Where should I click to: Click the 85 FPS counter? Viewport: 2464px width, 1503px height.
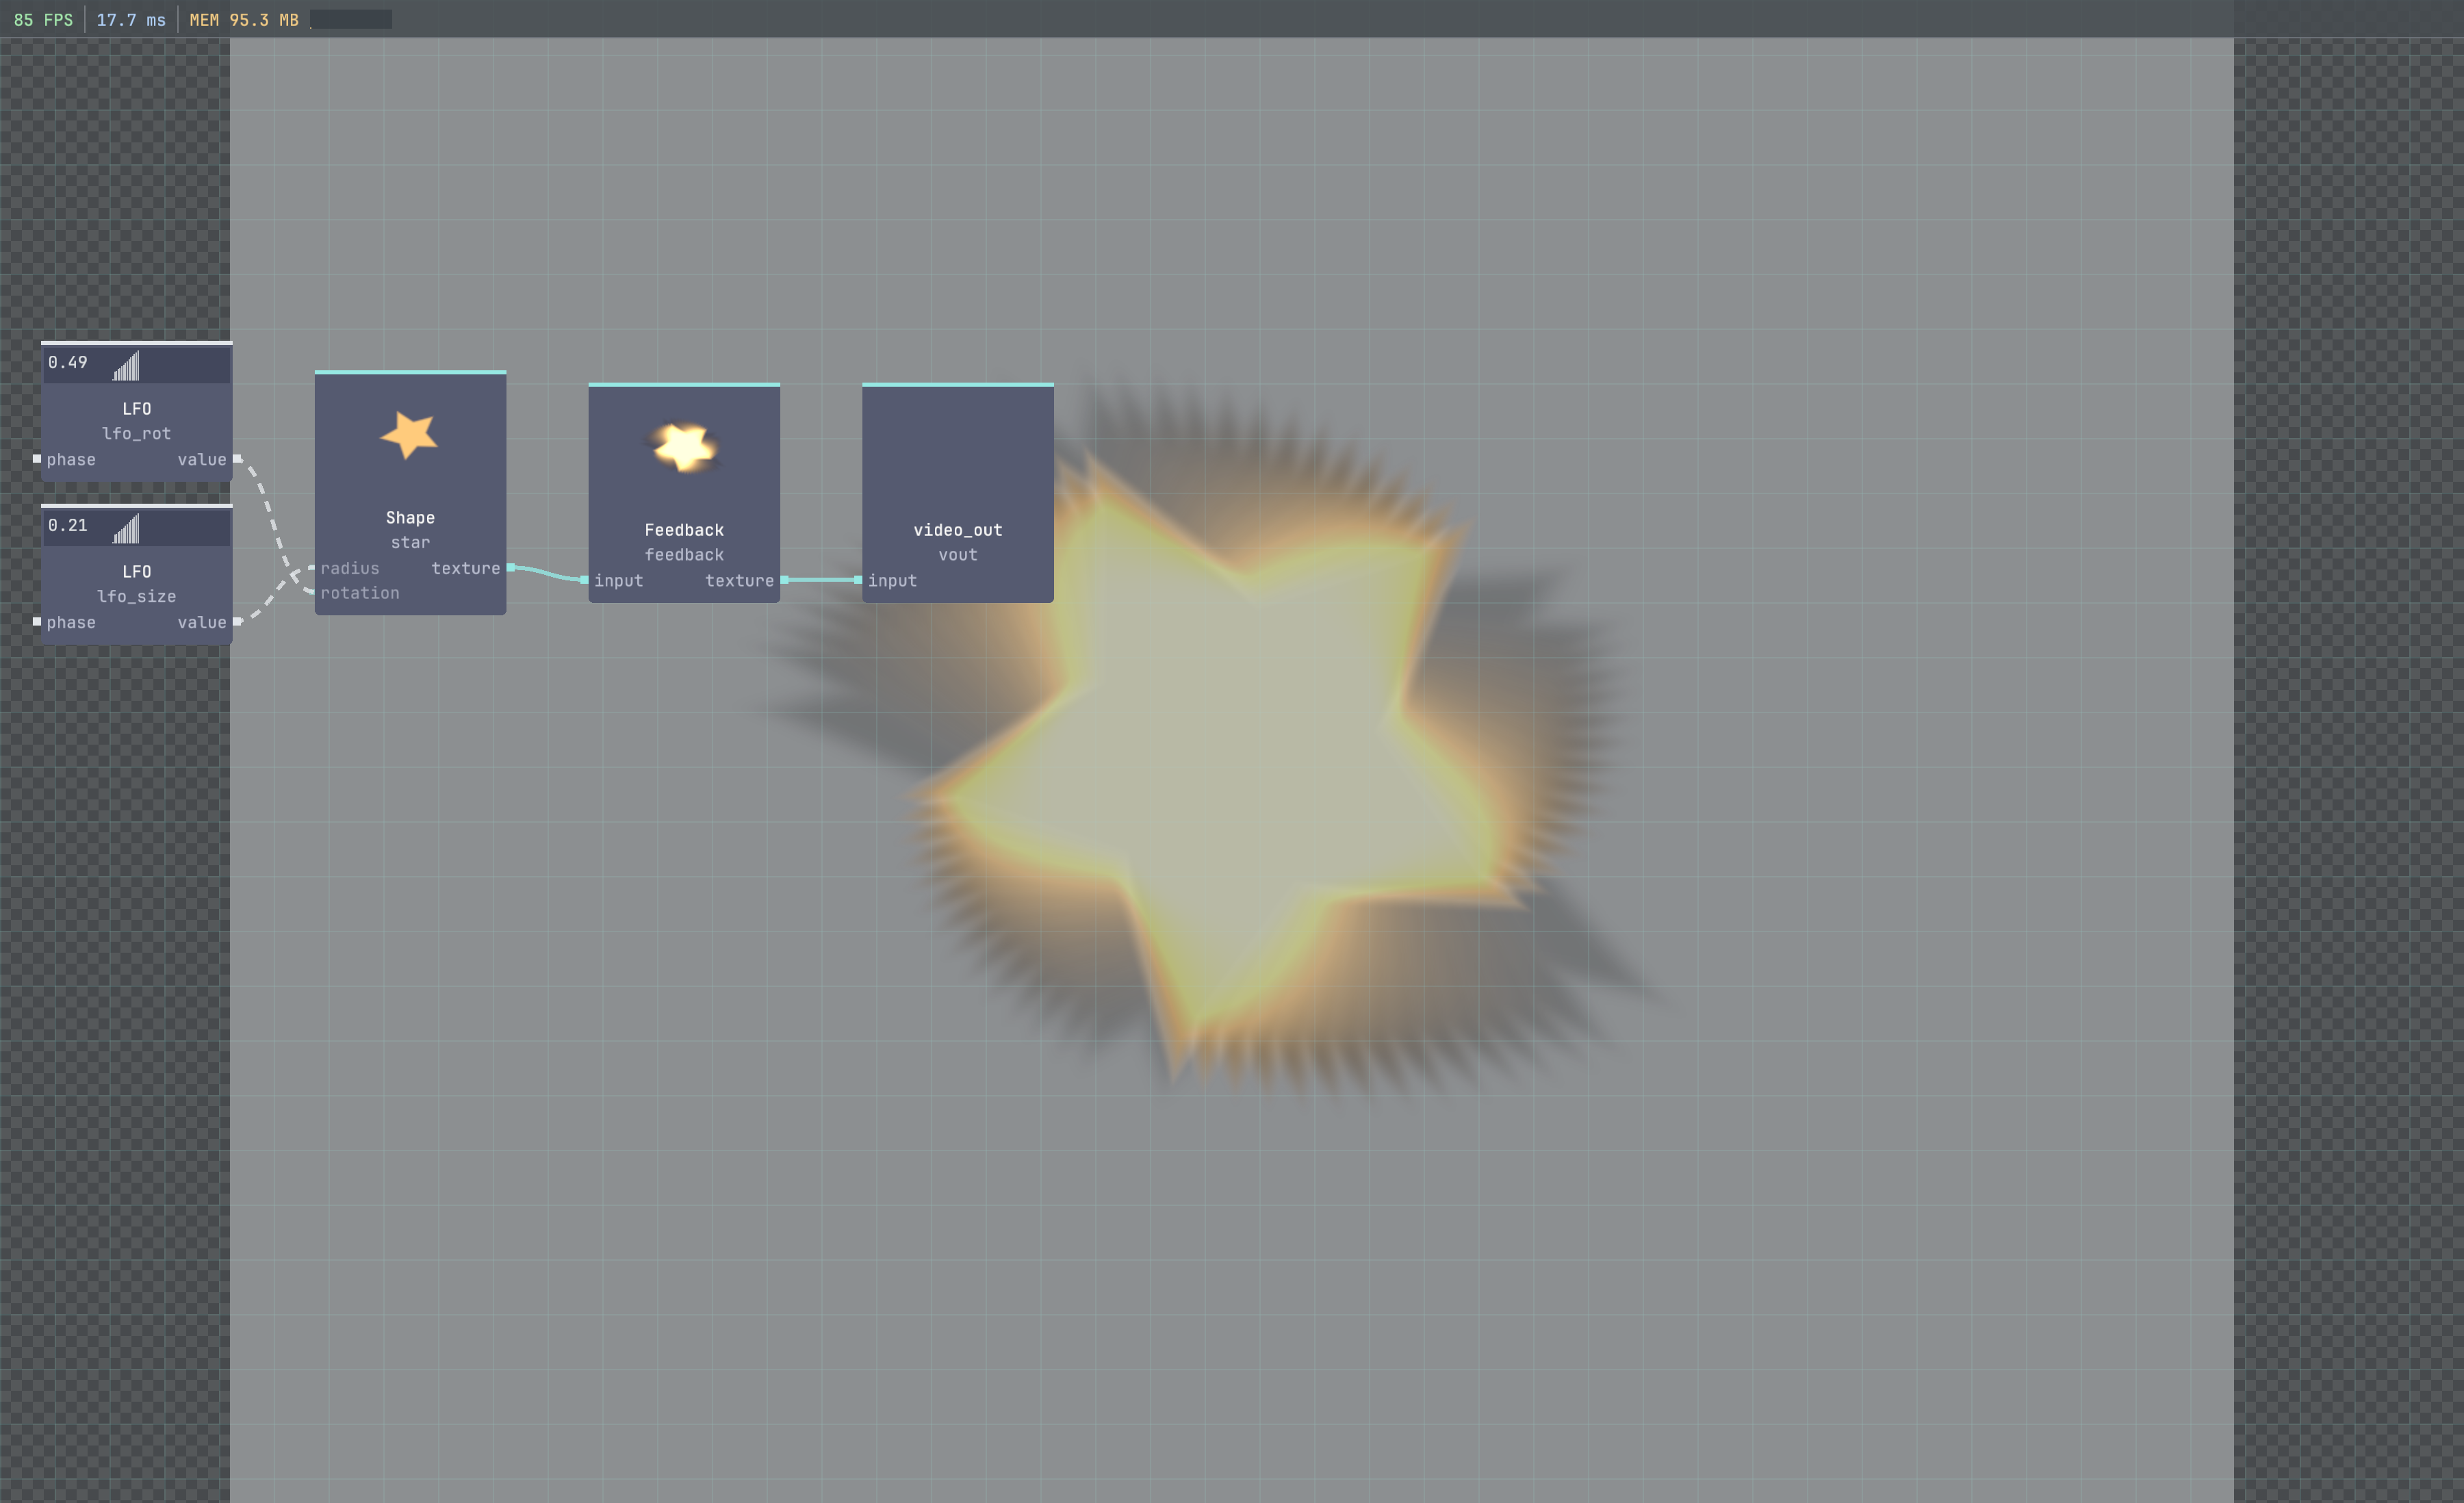pos(43,19)
